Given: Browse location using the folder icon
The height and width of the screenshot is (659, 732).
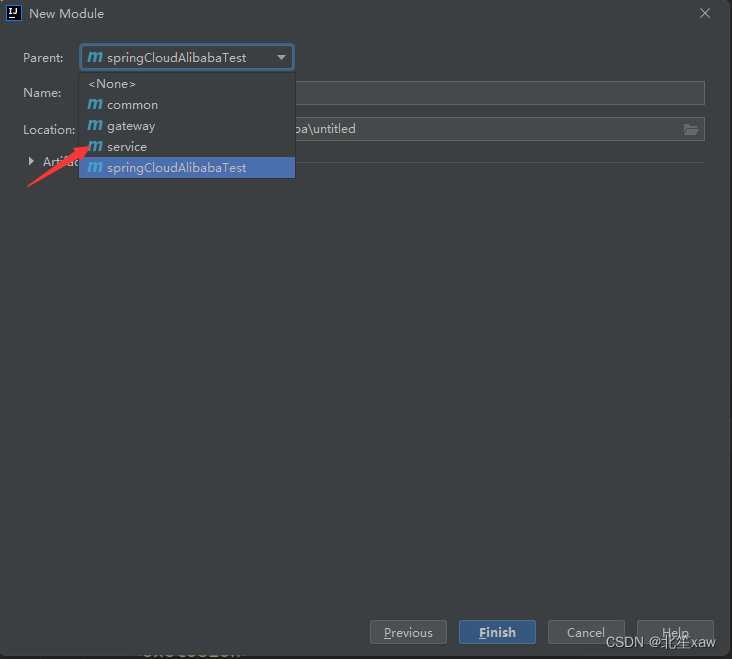Looking at the screenshot, I should pyautogui.click(x=691, y=129).
